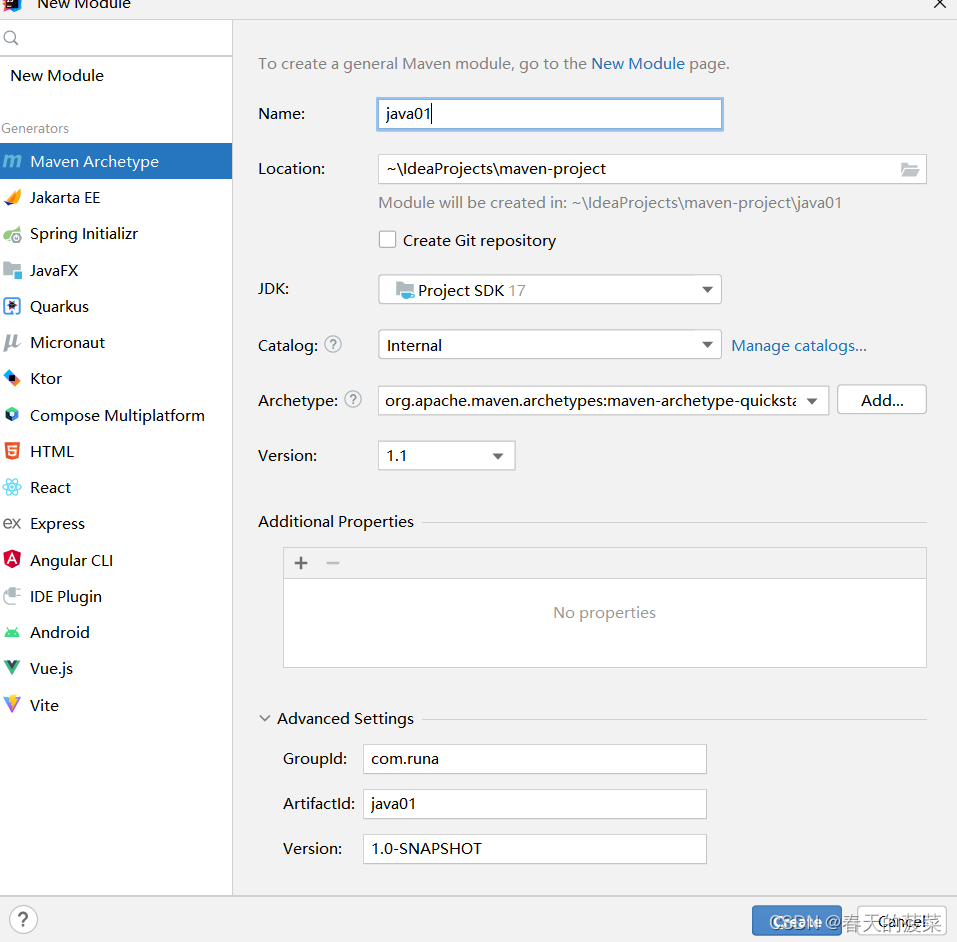Expand the archetype Version 1.1 dropdown
The width and height of the screenshot is (957, 942).
pyautogui.click(x=447, y=455)
